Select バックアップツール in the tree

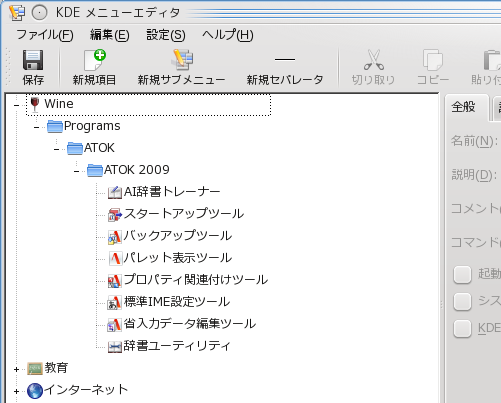pos(178,236)
